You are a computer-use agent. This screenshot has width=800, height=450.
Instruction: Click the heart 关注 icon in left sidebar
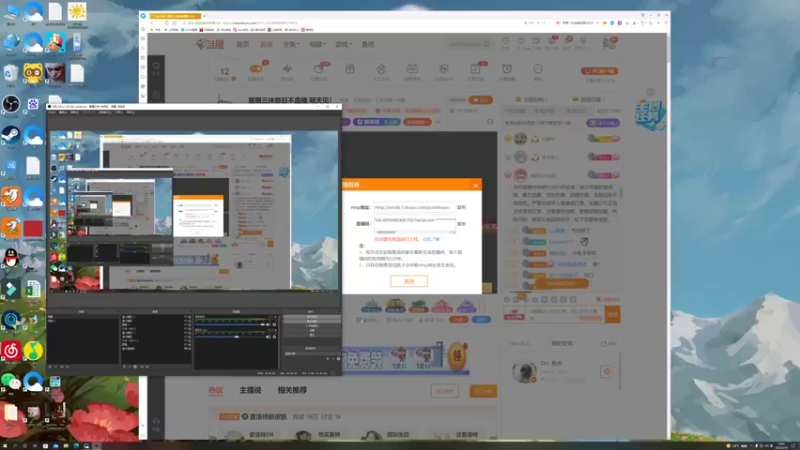click(156, 66)
